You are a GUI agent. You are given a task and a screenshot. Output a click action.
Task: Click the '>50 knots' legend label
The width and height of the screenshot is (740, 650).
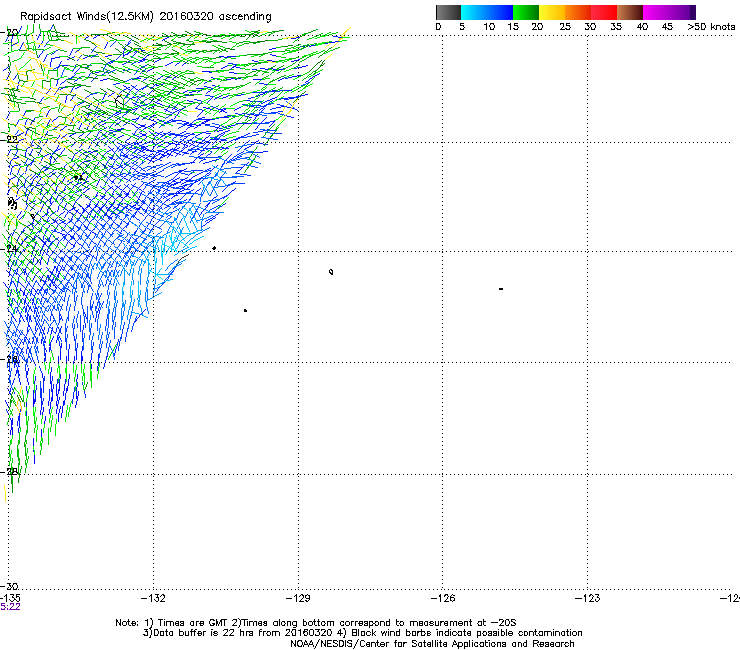[711, 27]
